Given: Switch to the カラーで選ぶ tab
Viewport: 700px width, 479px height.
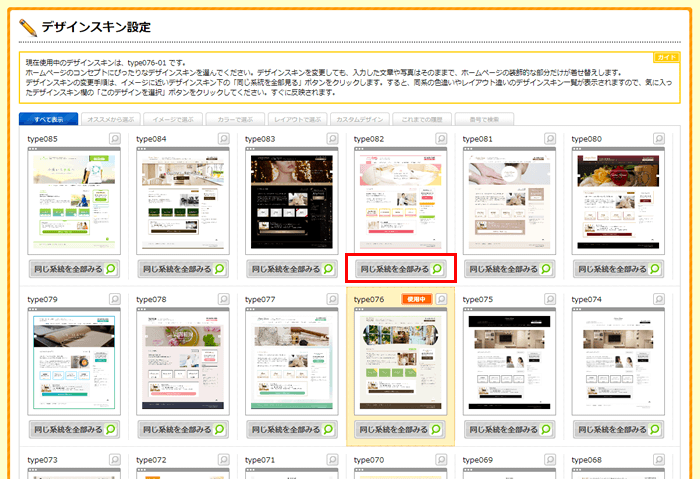Looking at the screenshot, I should click(x=235, y=119).
